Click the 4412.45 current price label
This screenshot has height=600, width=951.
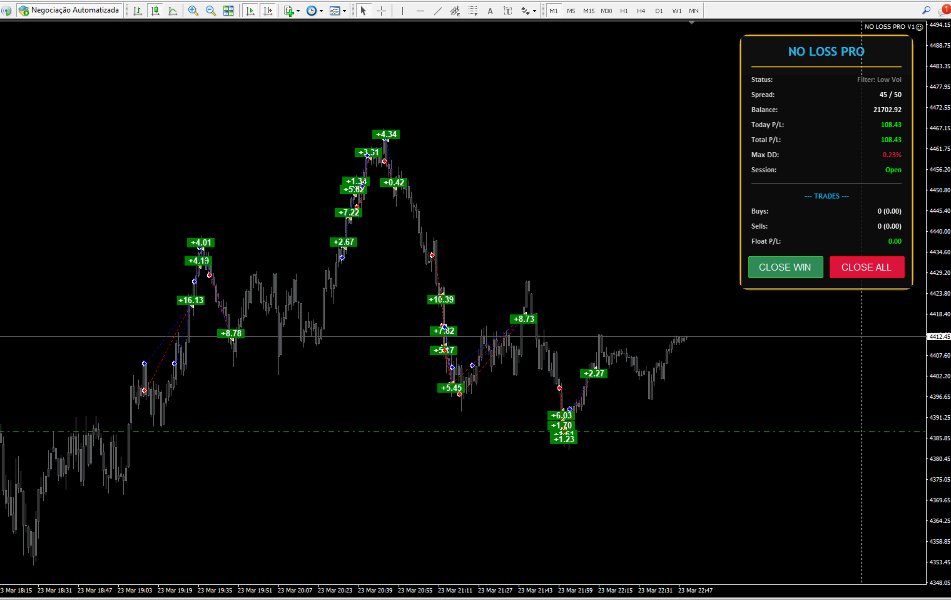coord(939,336)
